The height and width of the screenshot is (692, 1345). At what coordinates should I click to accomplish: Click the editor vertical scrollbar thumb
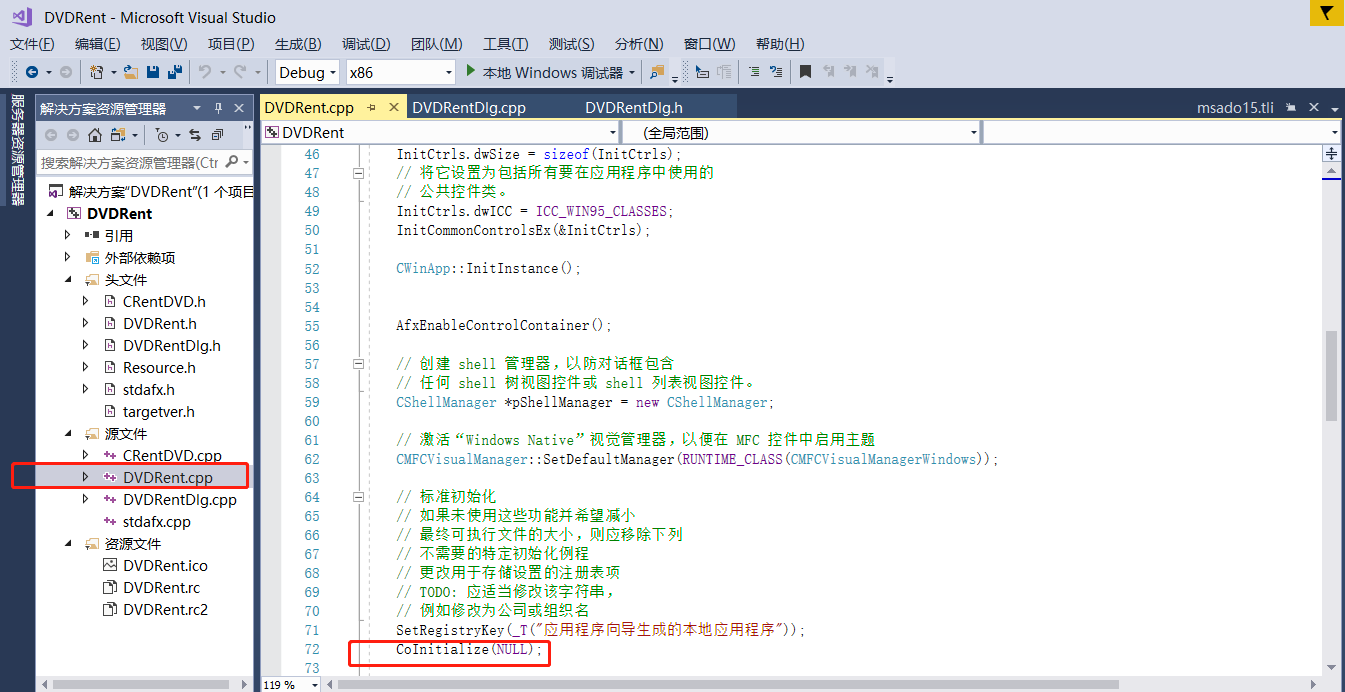[1330, 375]
